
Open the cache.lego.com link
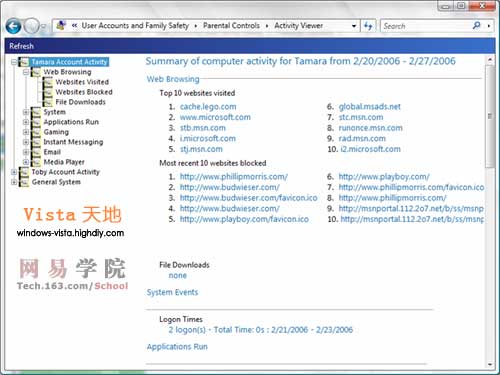click(208, 107)
